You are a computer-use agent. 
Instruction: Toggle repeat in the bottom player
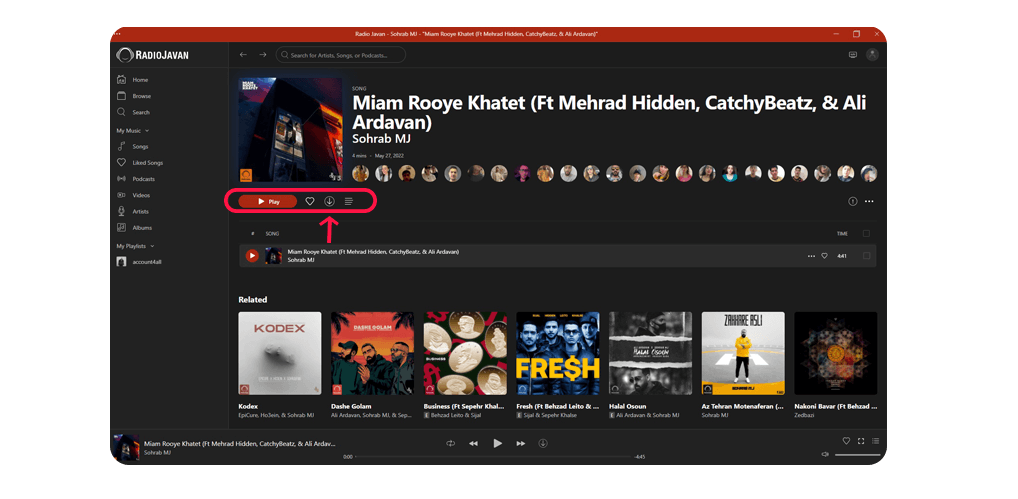(451, 443)
